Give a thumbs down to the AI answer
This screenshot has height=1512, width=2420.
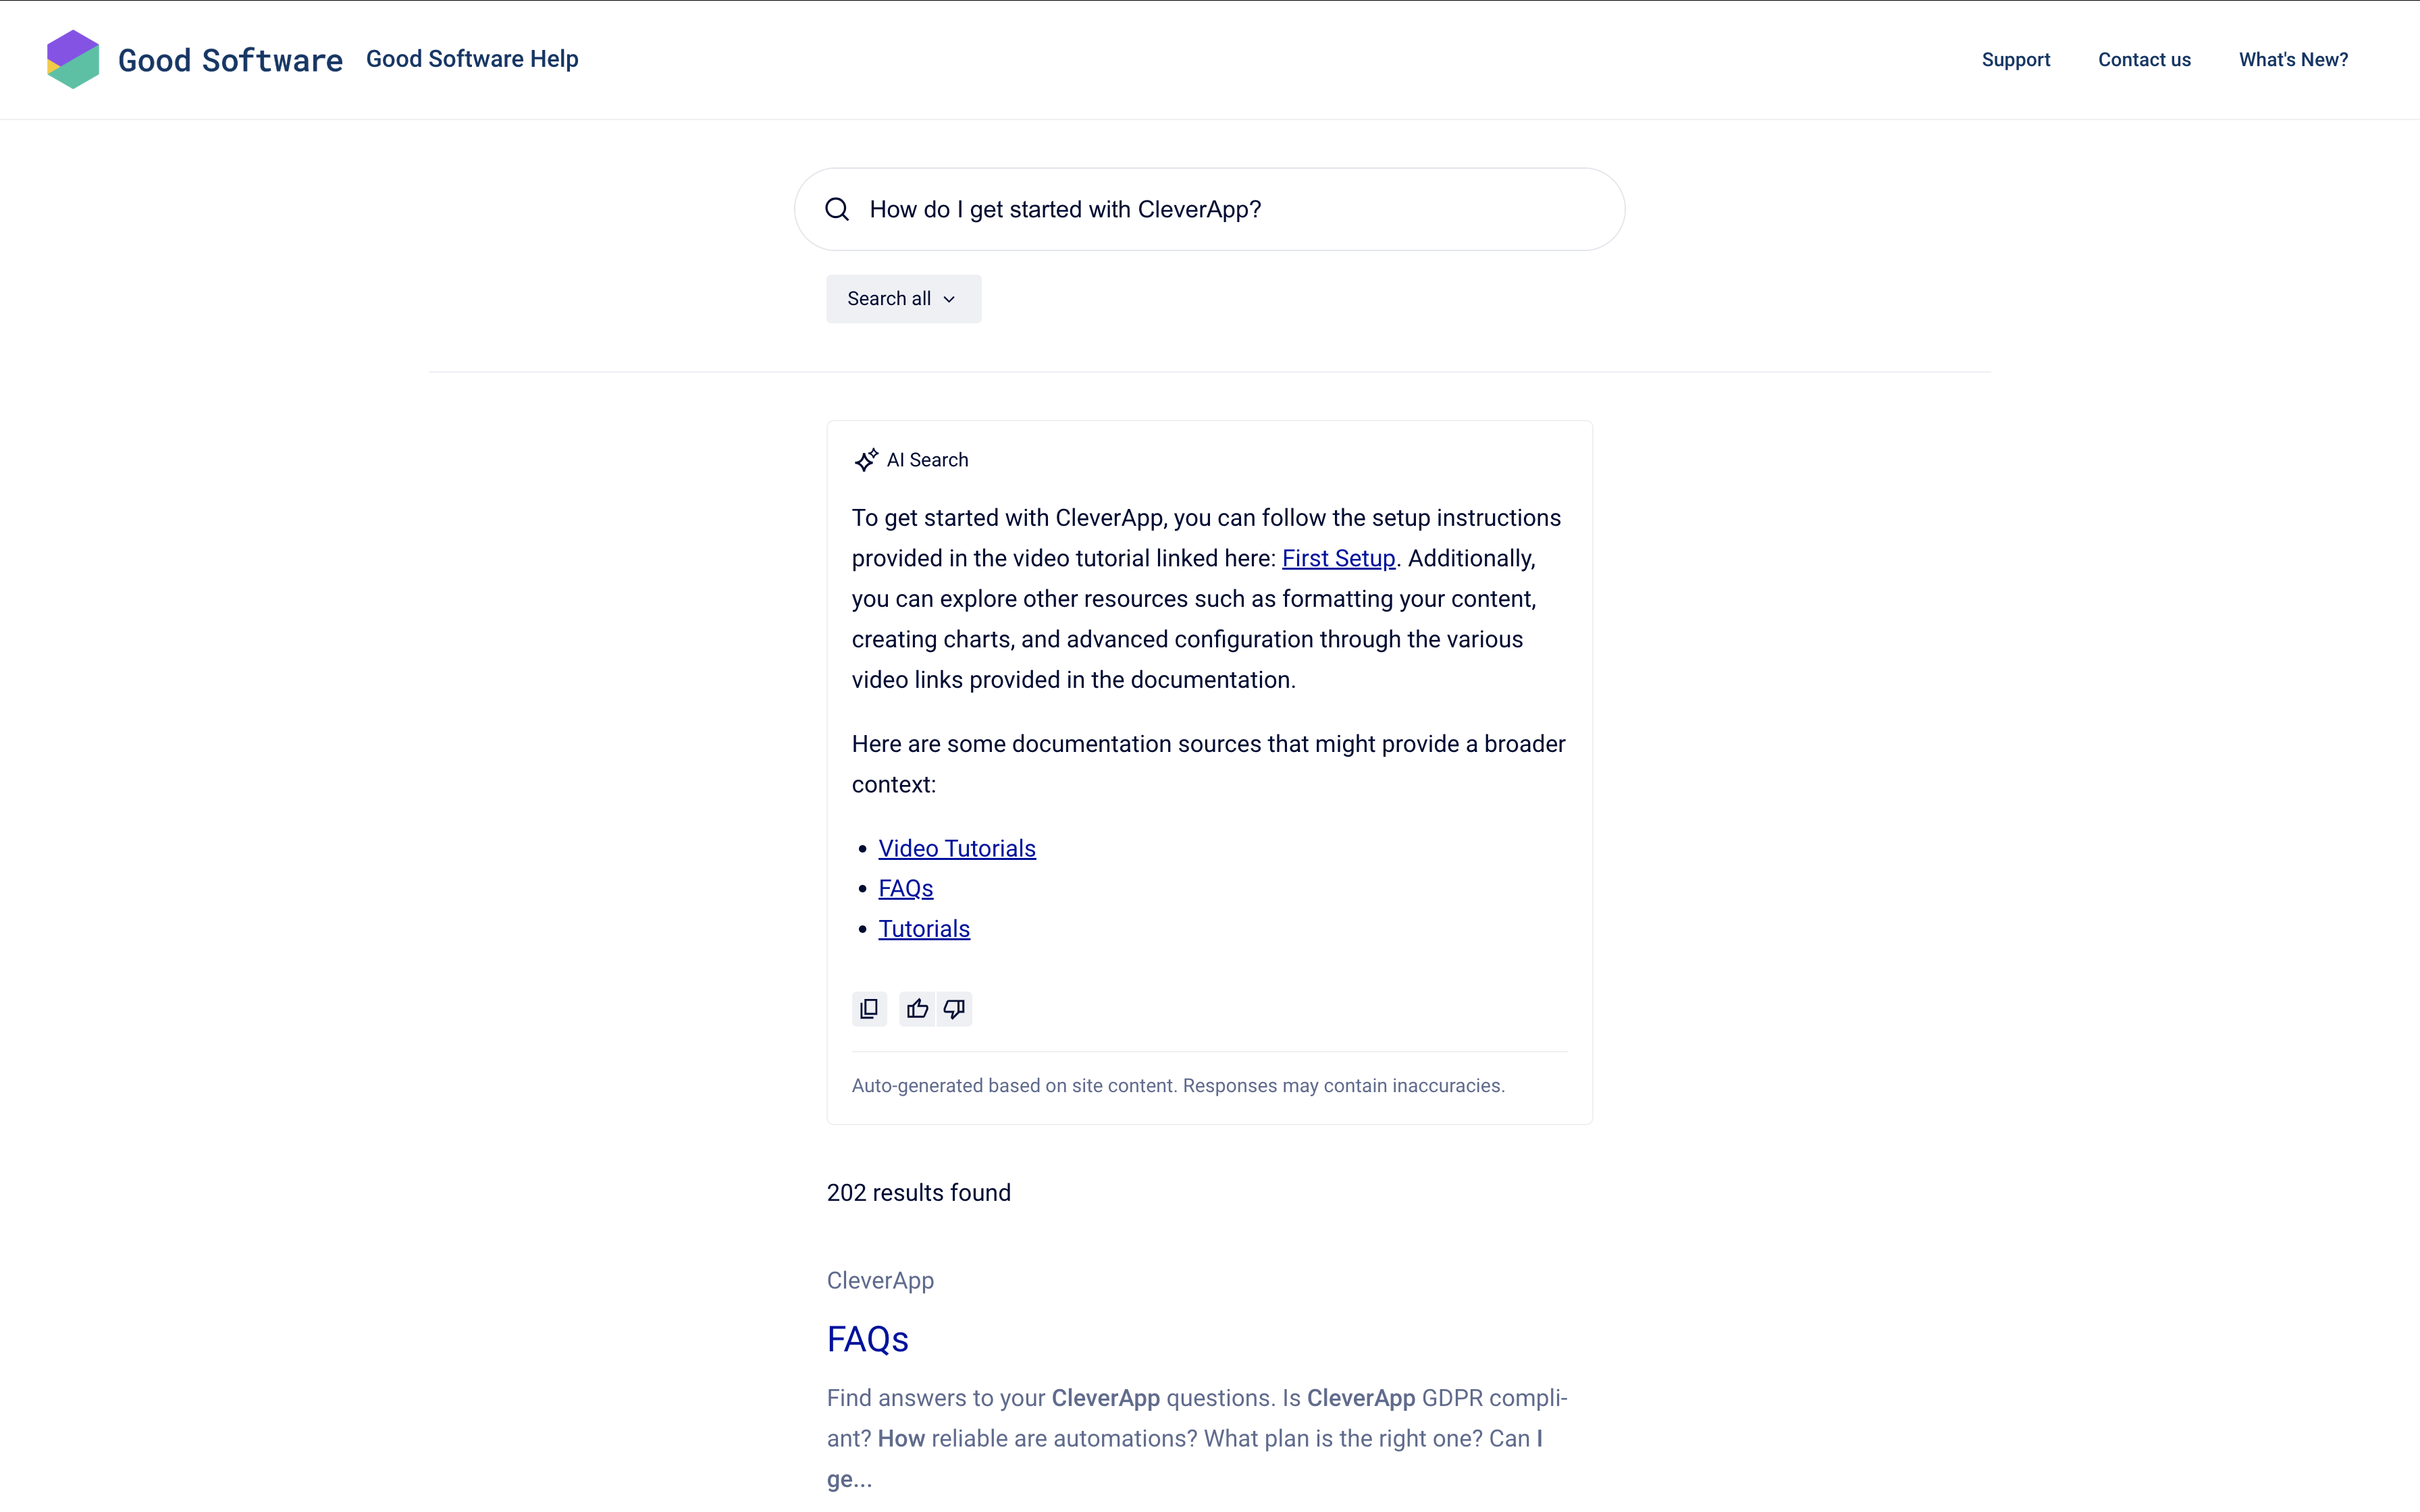point(953,1008)
